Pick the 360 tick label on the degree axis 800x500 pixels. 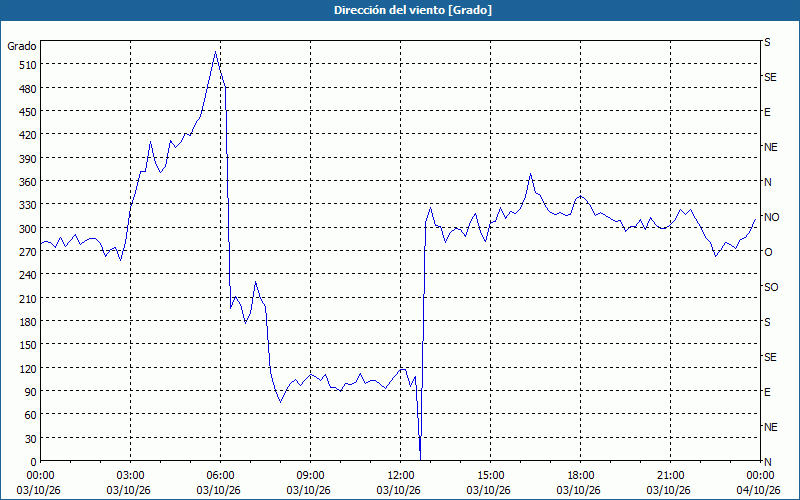[27, 182]
